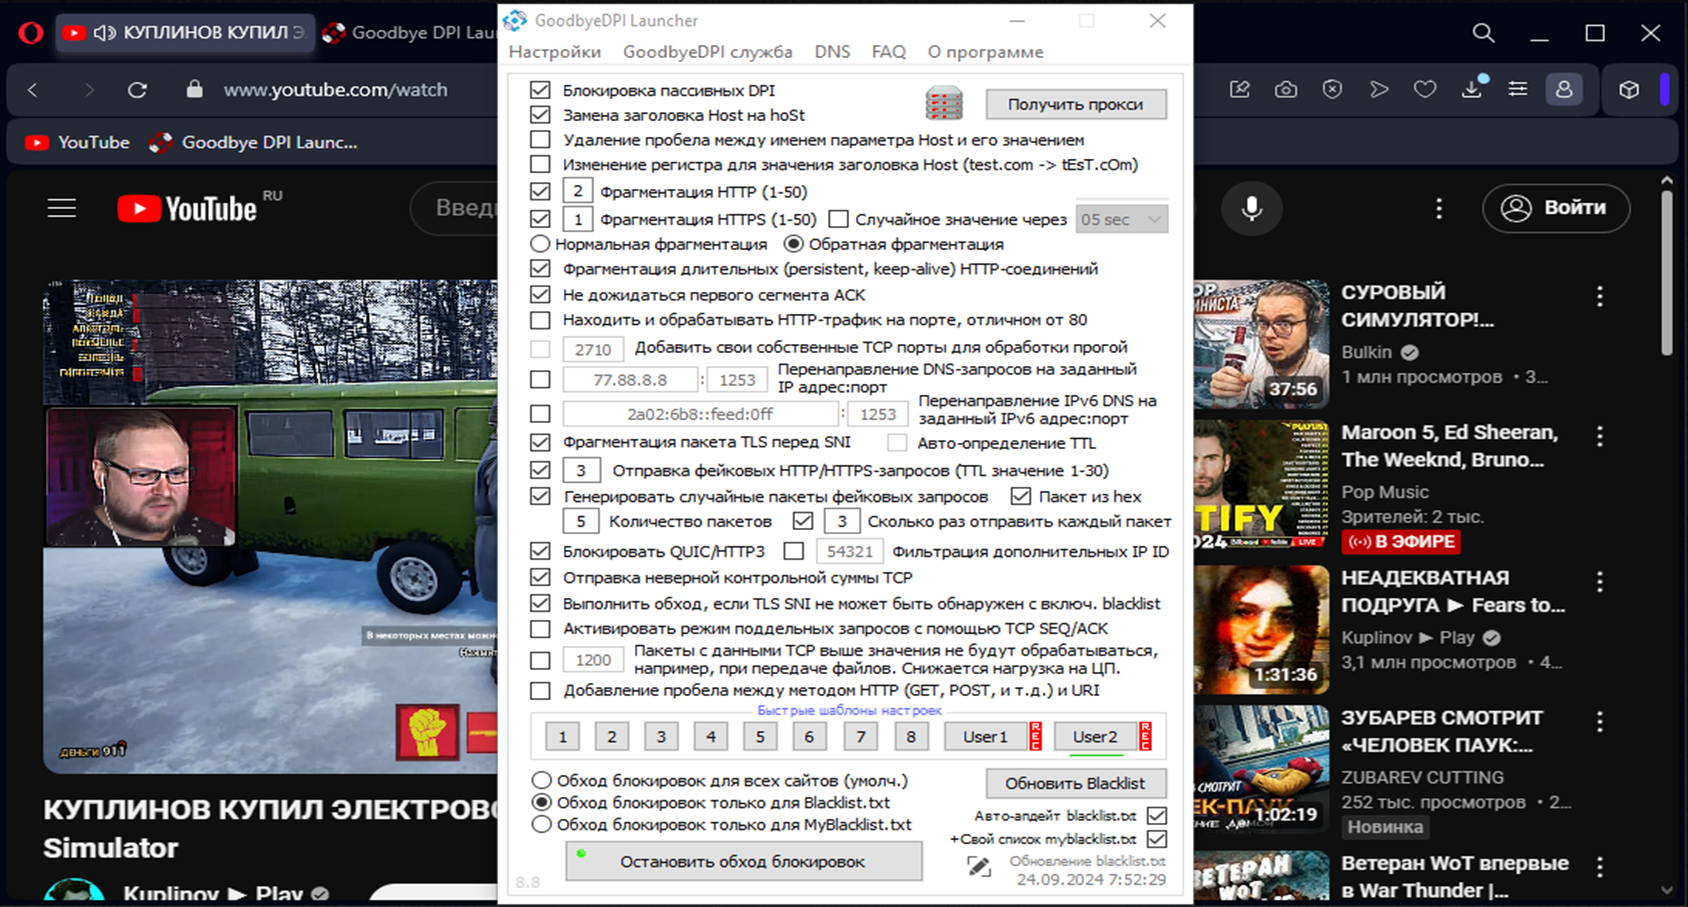The height and width of the screenshot is (907, 1688).
Task: Click the heart bookmark icon in address bar
Action: (1425, 90)
